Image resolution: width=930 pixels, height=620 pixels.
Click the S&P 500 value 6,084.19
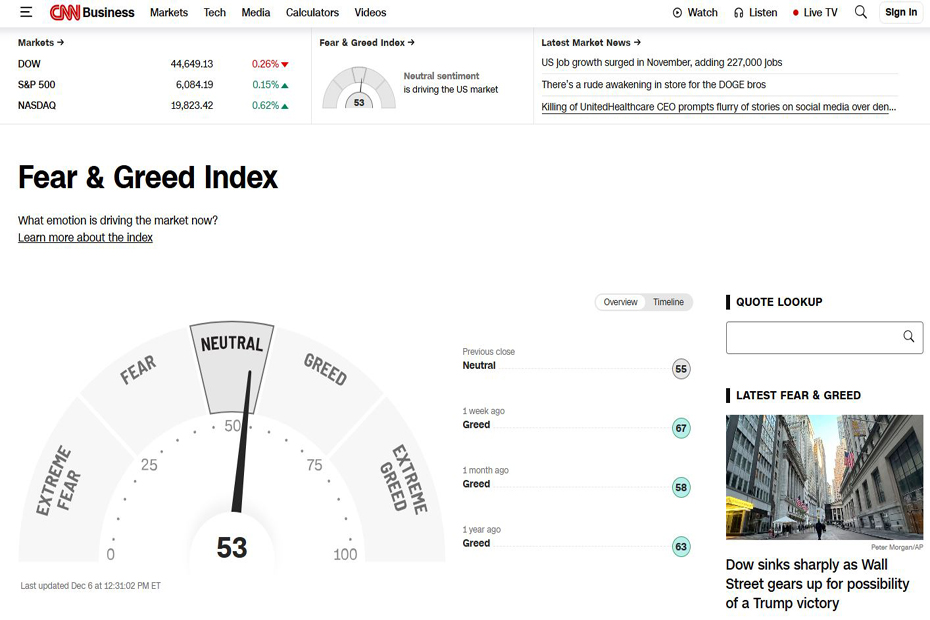194,85
